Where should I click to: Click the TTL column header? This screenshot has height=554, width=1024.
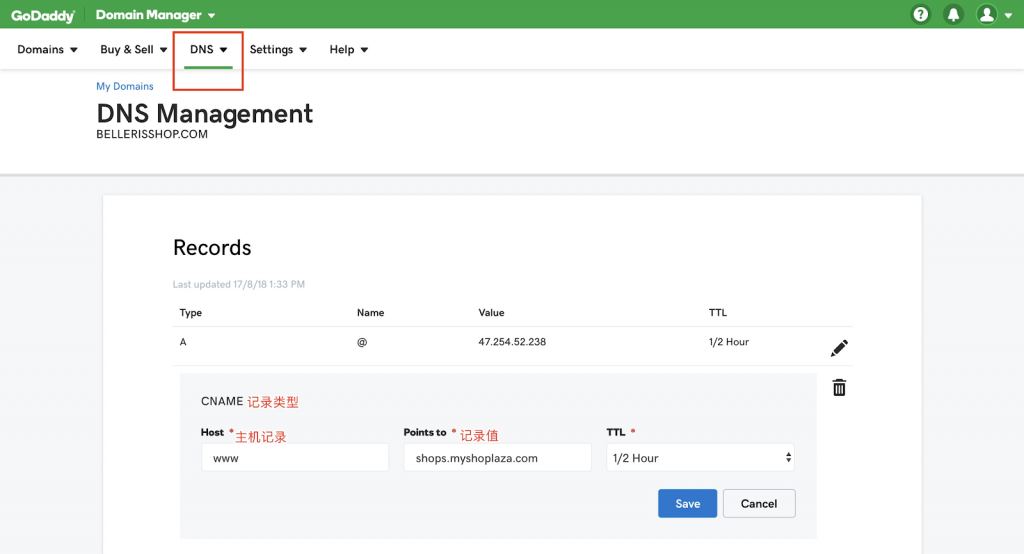(718, 313)
